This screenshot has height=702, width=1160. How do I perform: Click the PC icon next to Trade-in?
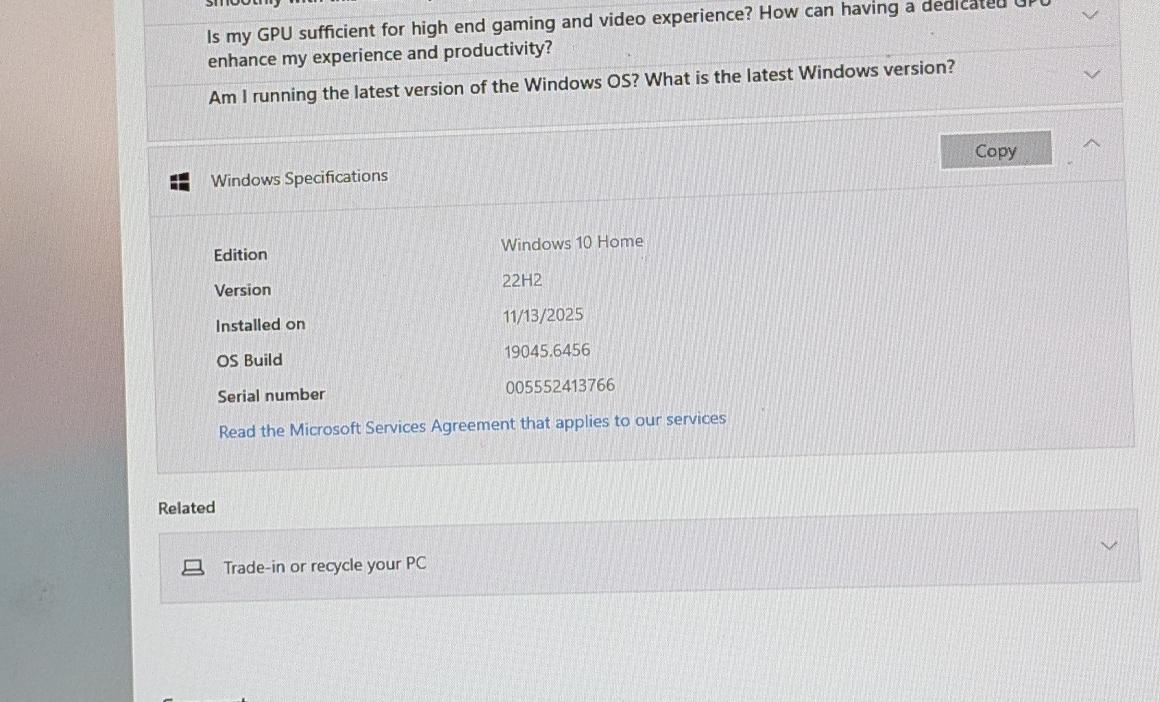click(x=192, y=568)
